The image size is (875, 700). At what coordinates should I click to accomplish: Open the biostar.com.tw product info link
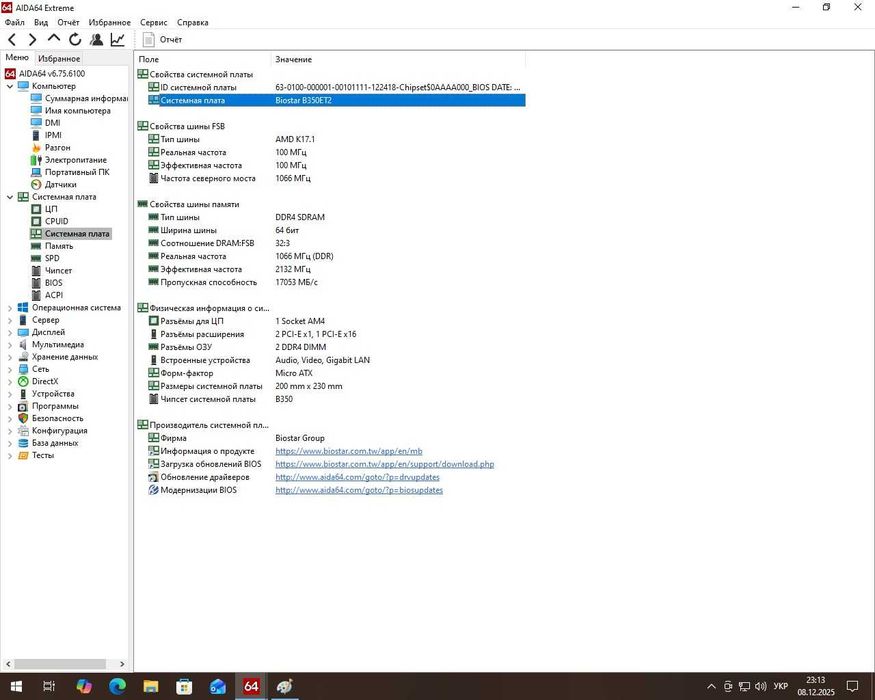pos(349,452)
